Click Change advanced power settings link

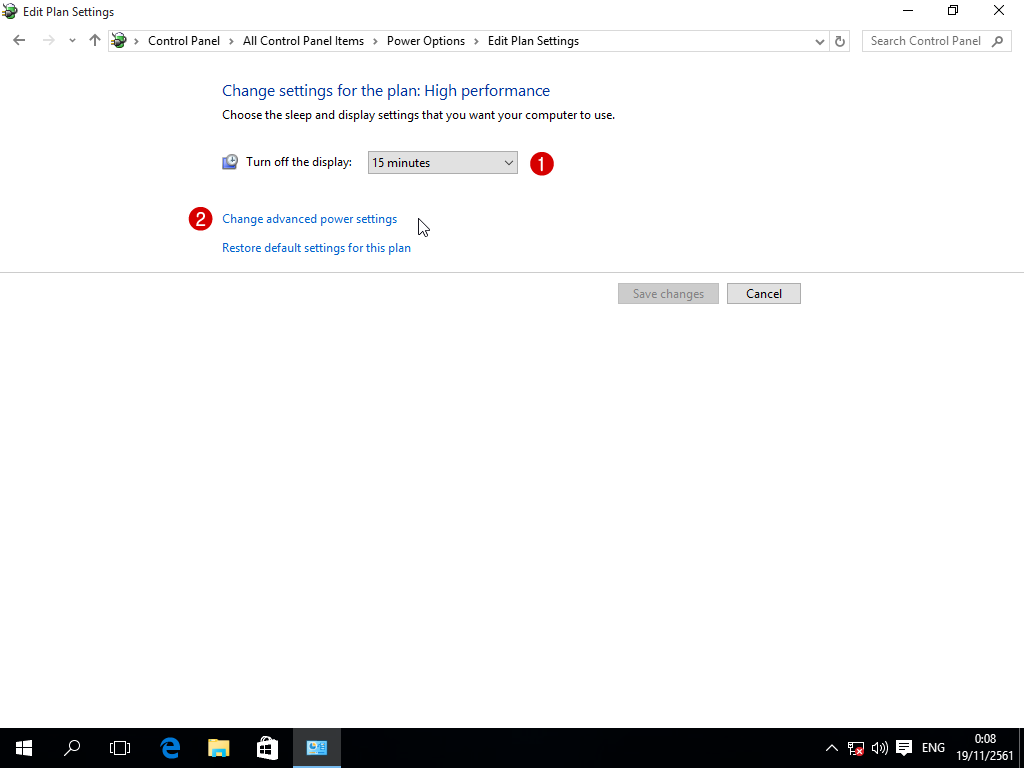point(309,219)
